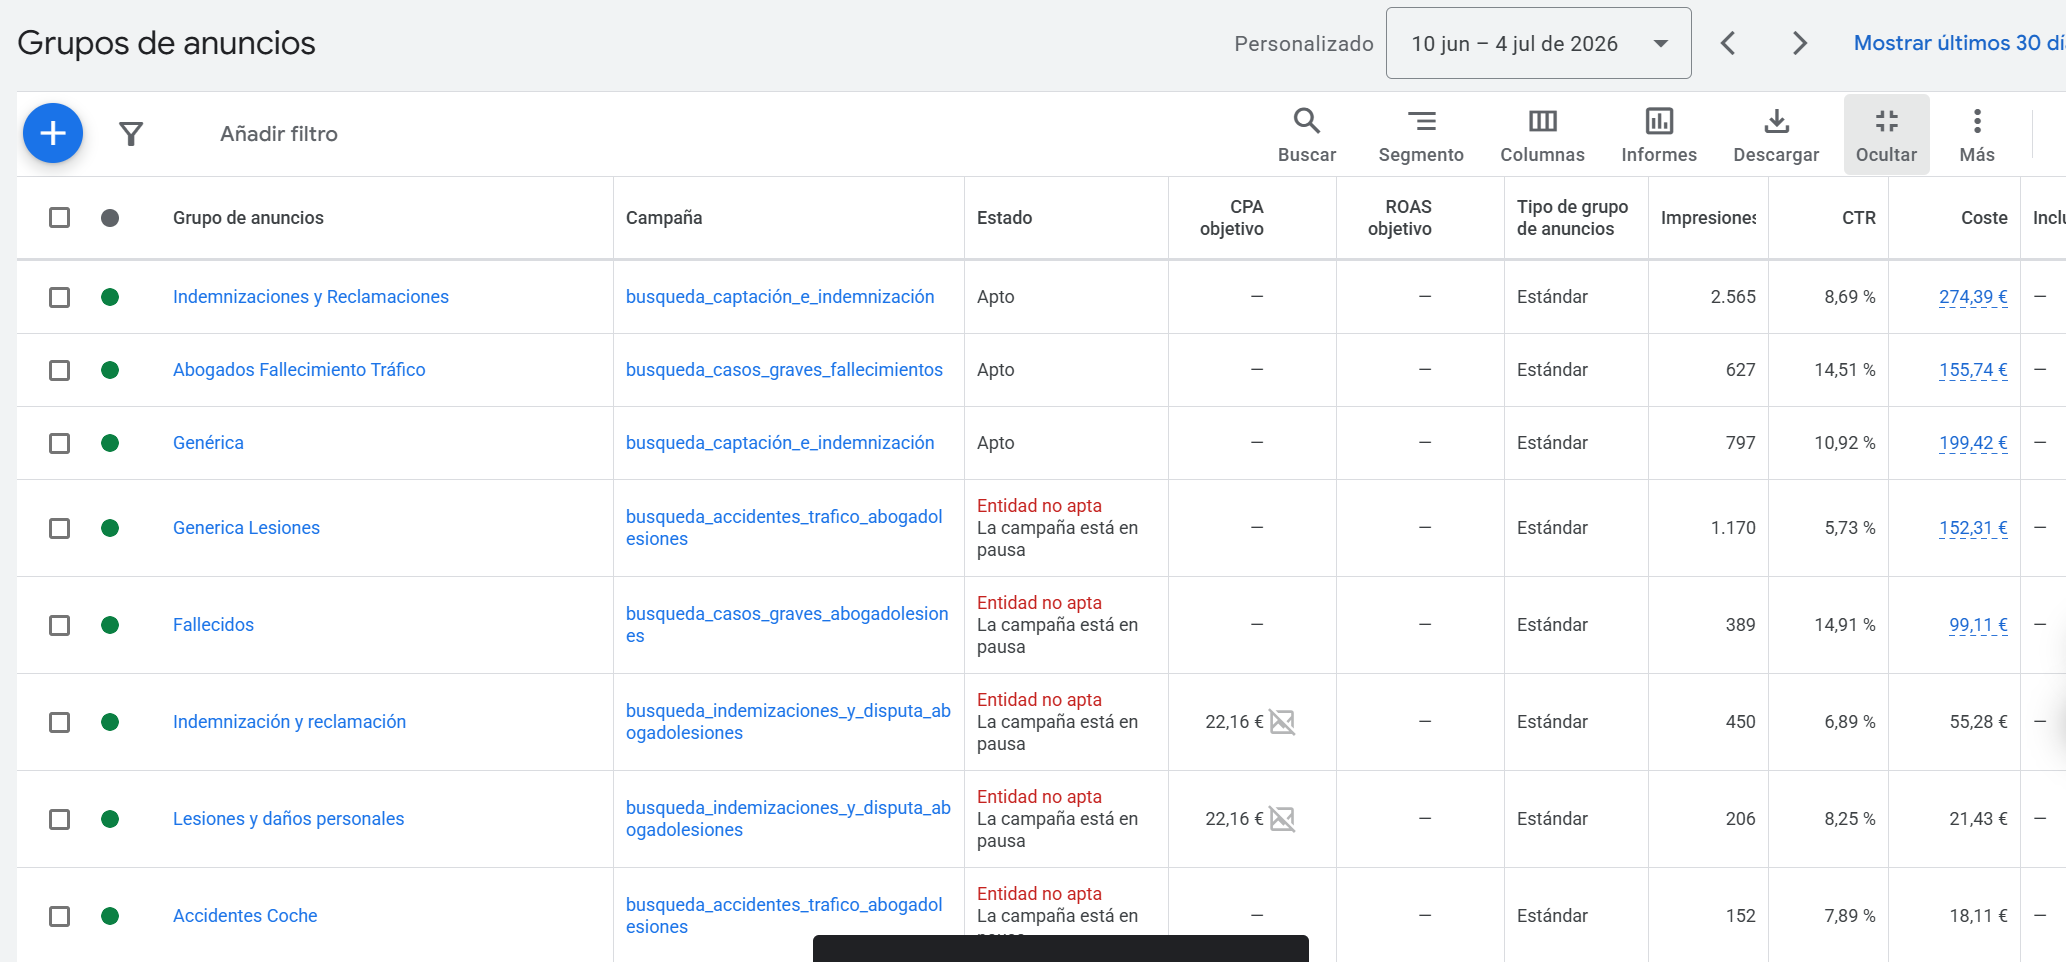Viewport: 2066px width, 962px height.
Task: Expand the date range dropdown
Action: tap(1538, 43)
